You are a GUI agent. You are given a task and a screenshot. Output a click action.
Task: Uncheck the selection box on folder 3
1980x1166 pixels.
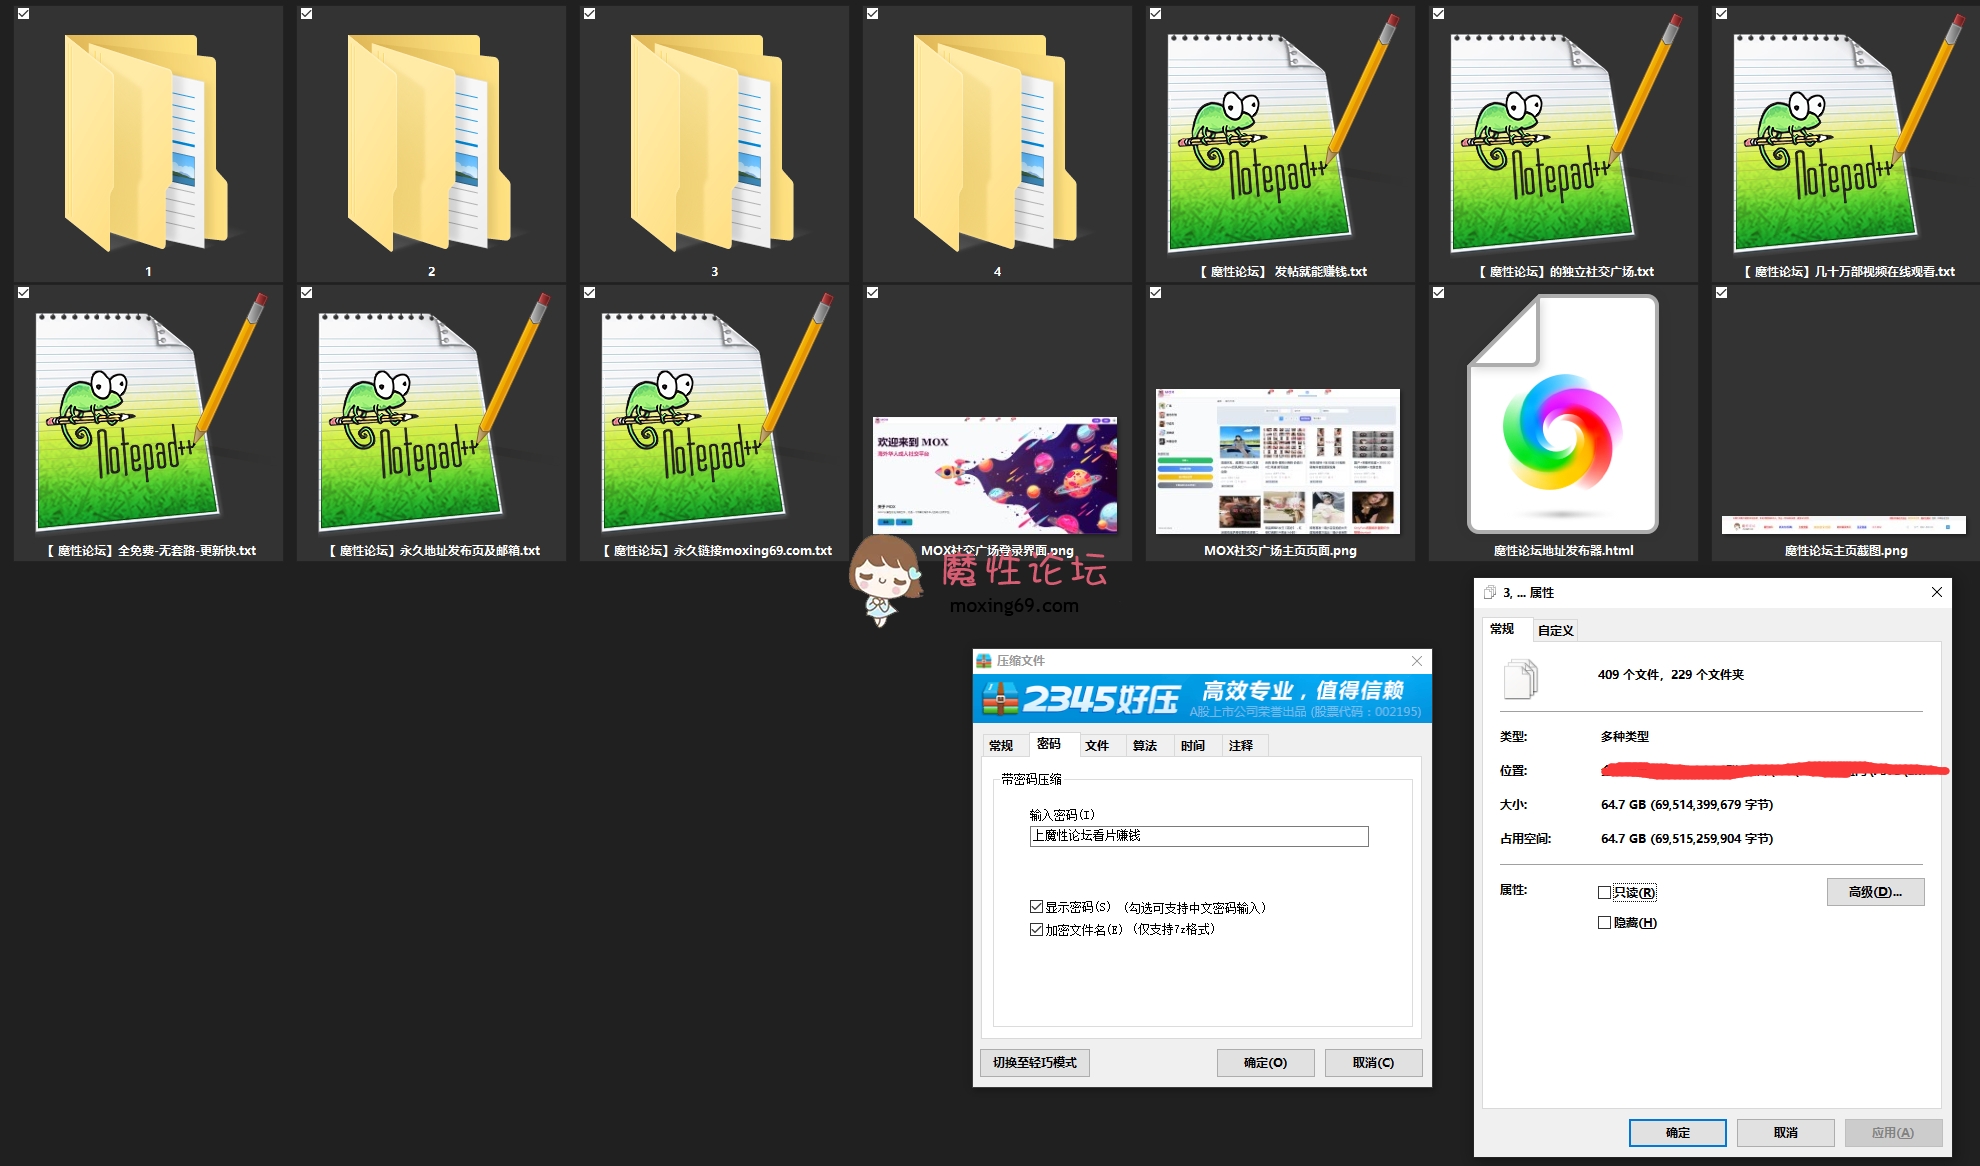590,14
